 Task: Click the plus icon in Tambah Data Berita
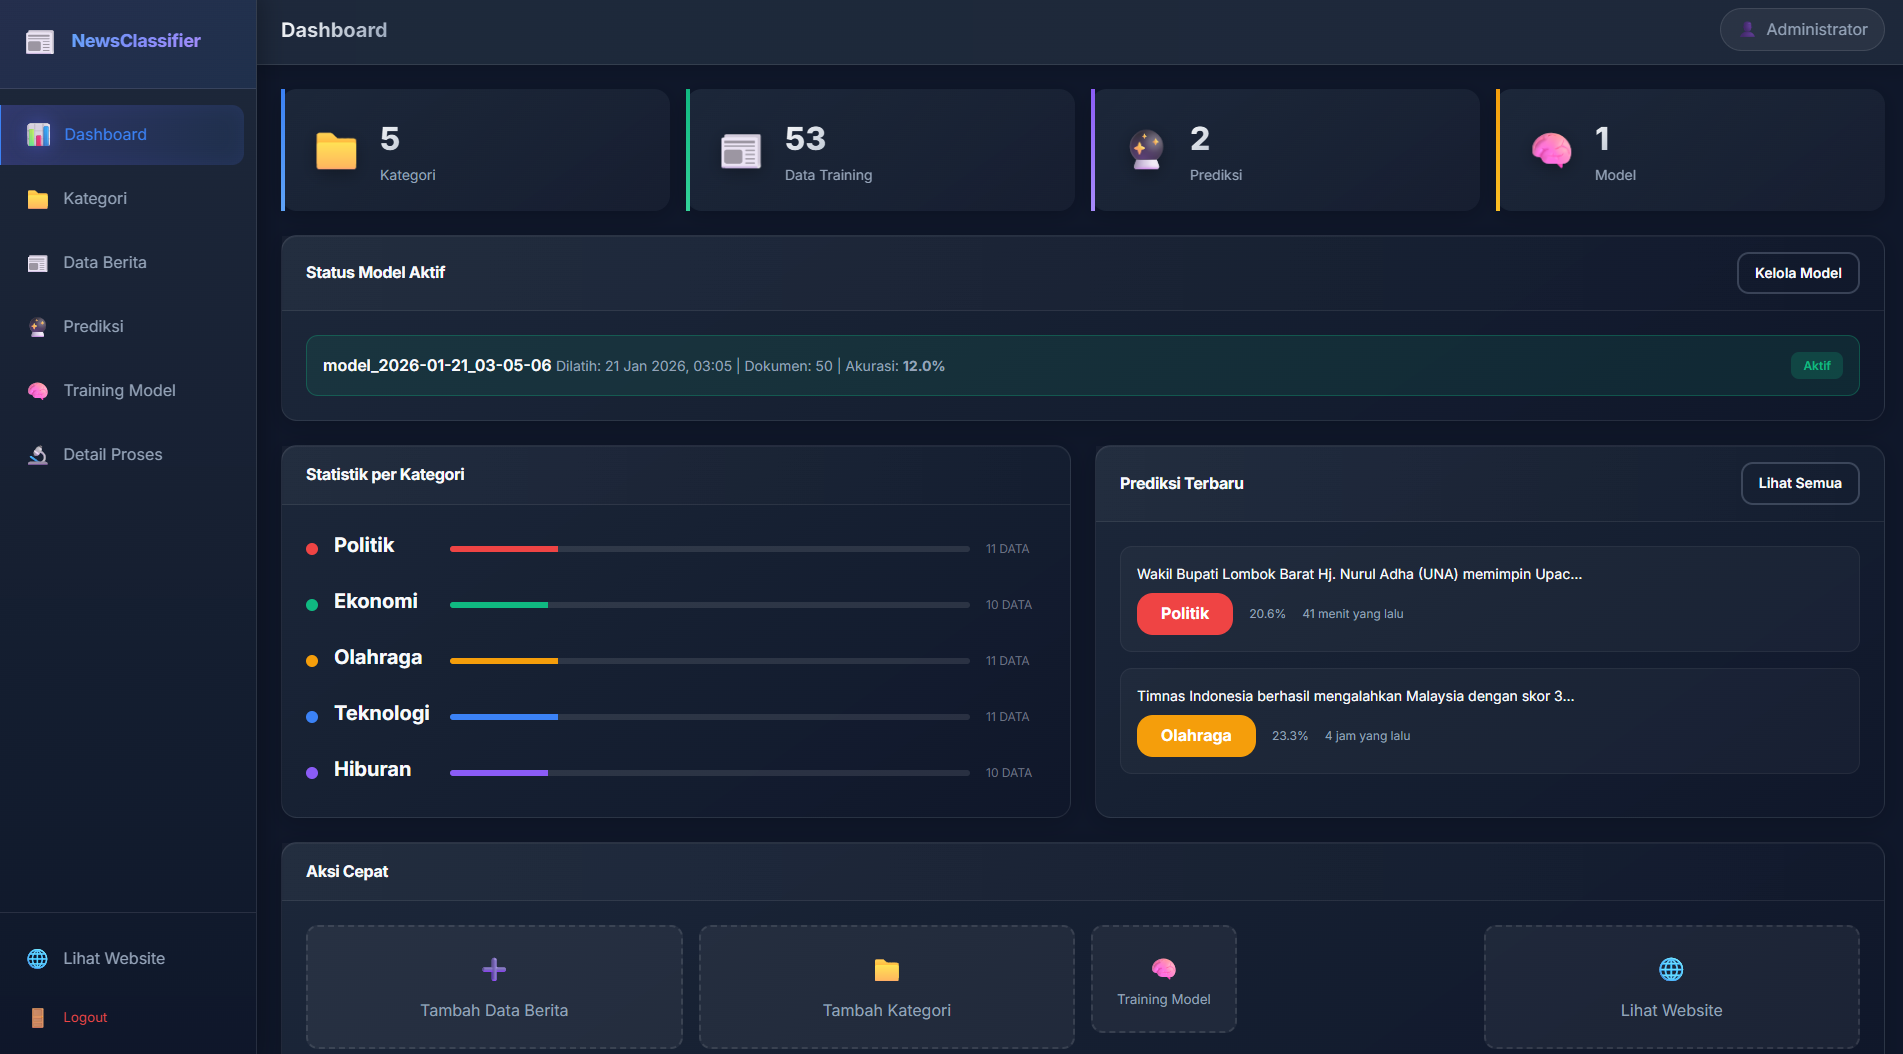(x=493, y=968)
